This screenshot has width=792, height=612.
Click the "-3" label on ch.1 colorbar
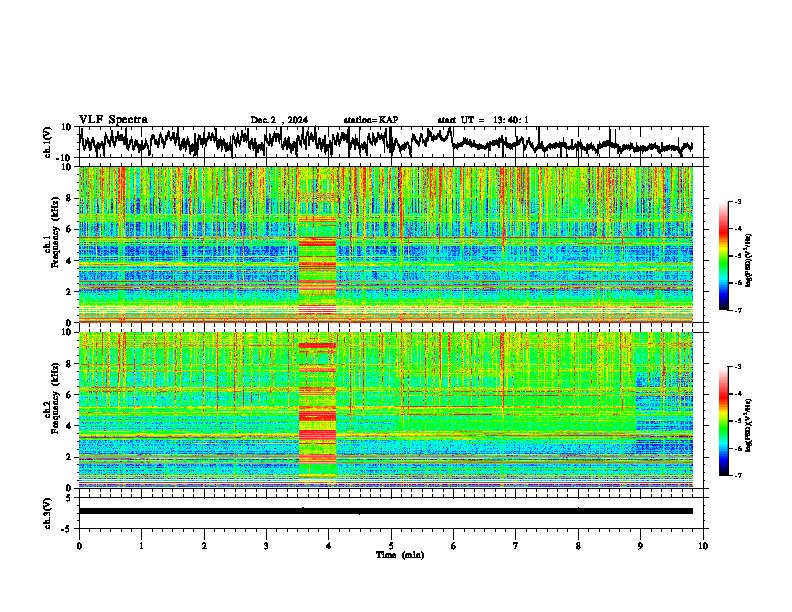tap(737, 202)
